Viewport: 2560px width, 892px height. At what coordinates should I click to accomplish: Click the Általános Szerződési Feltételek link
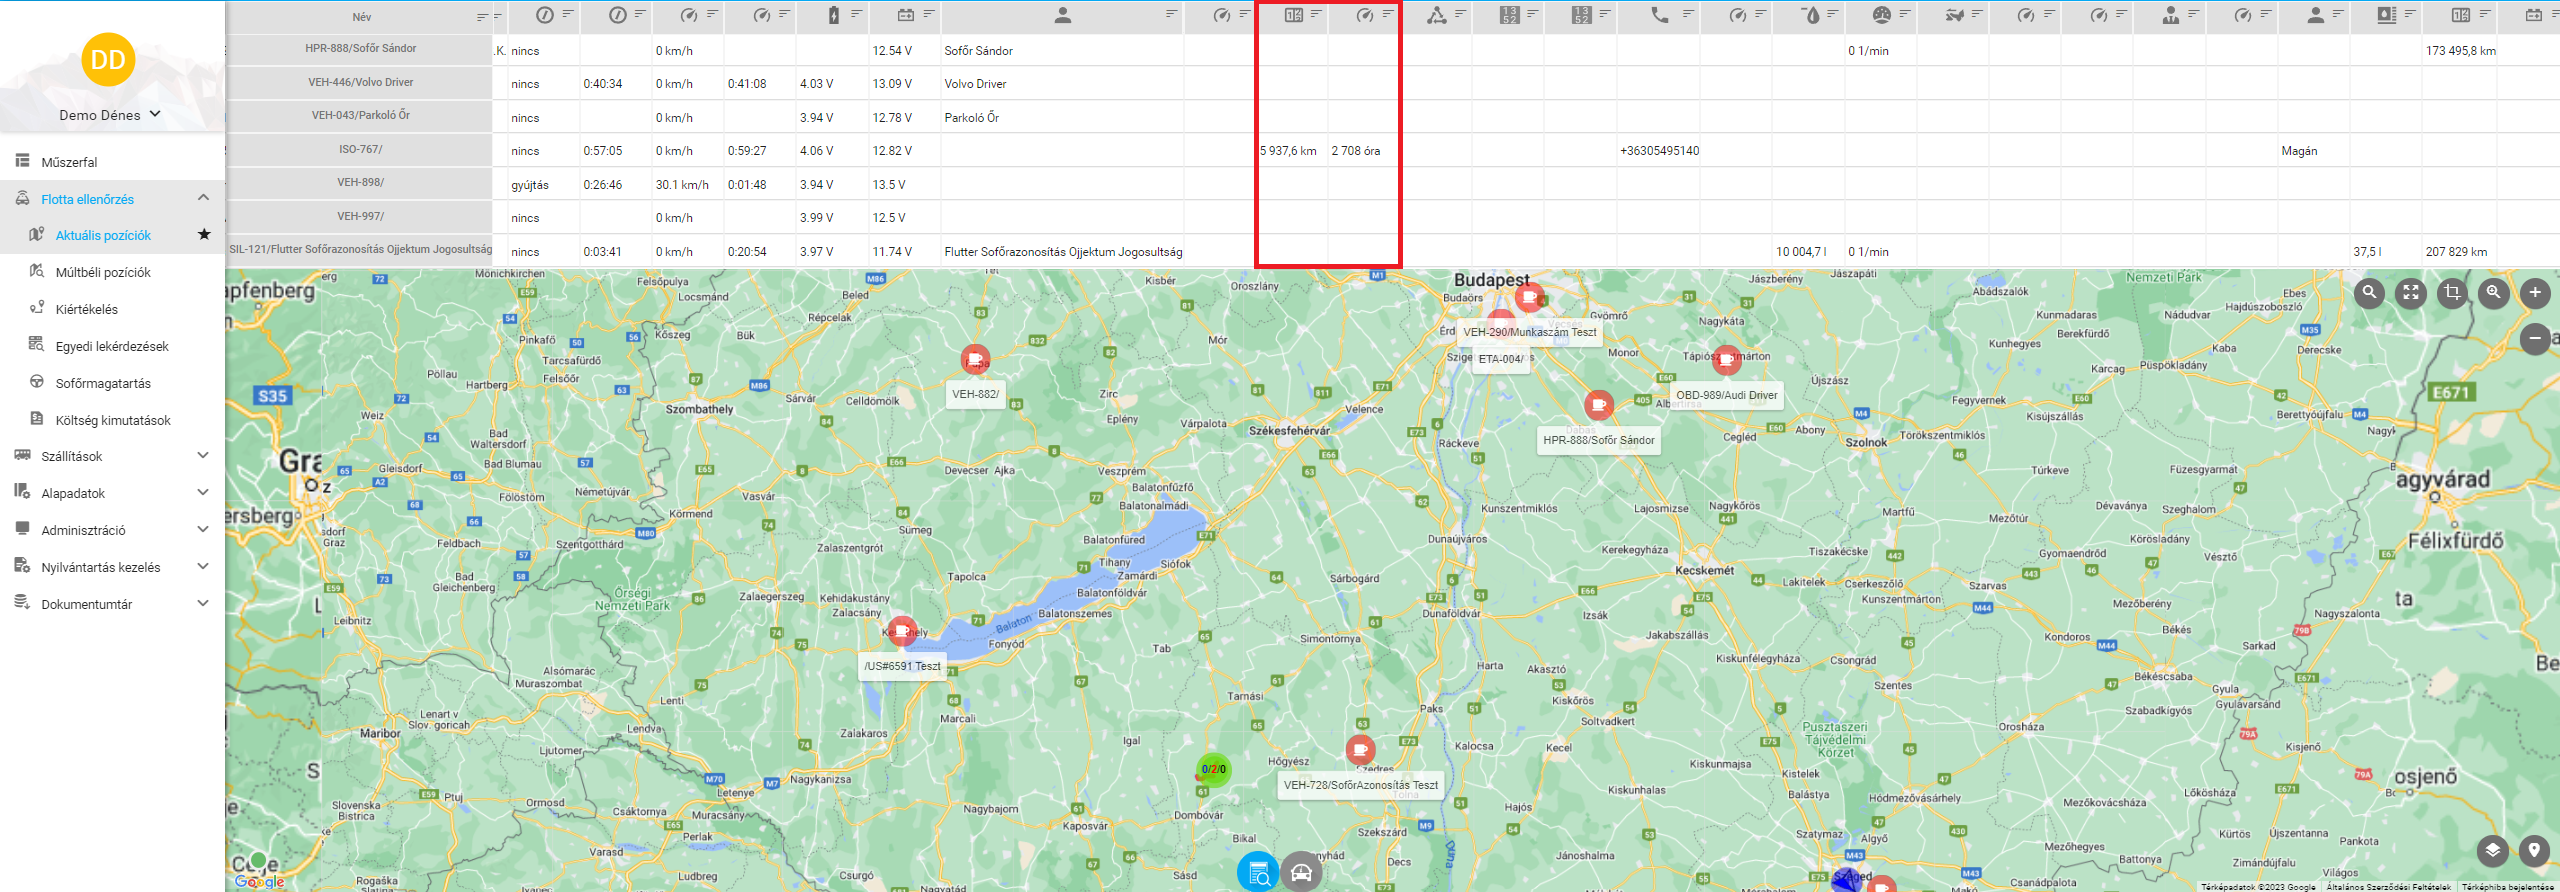2388,887
